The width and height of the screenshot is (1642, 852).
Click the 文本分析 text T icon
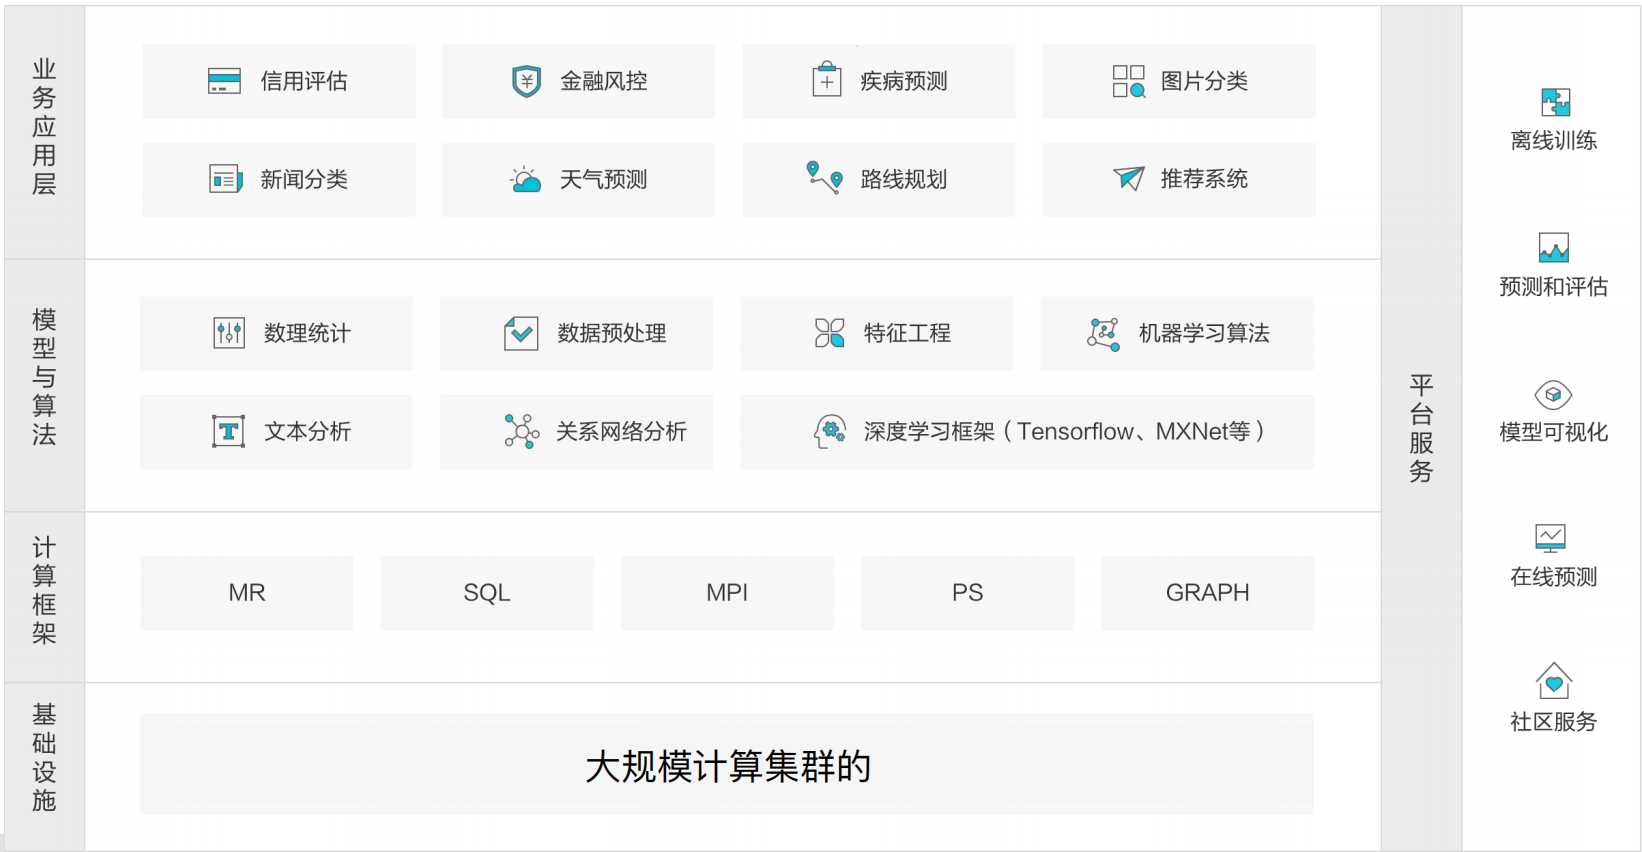[x=228, y=431]
